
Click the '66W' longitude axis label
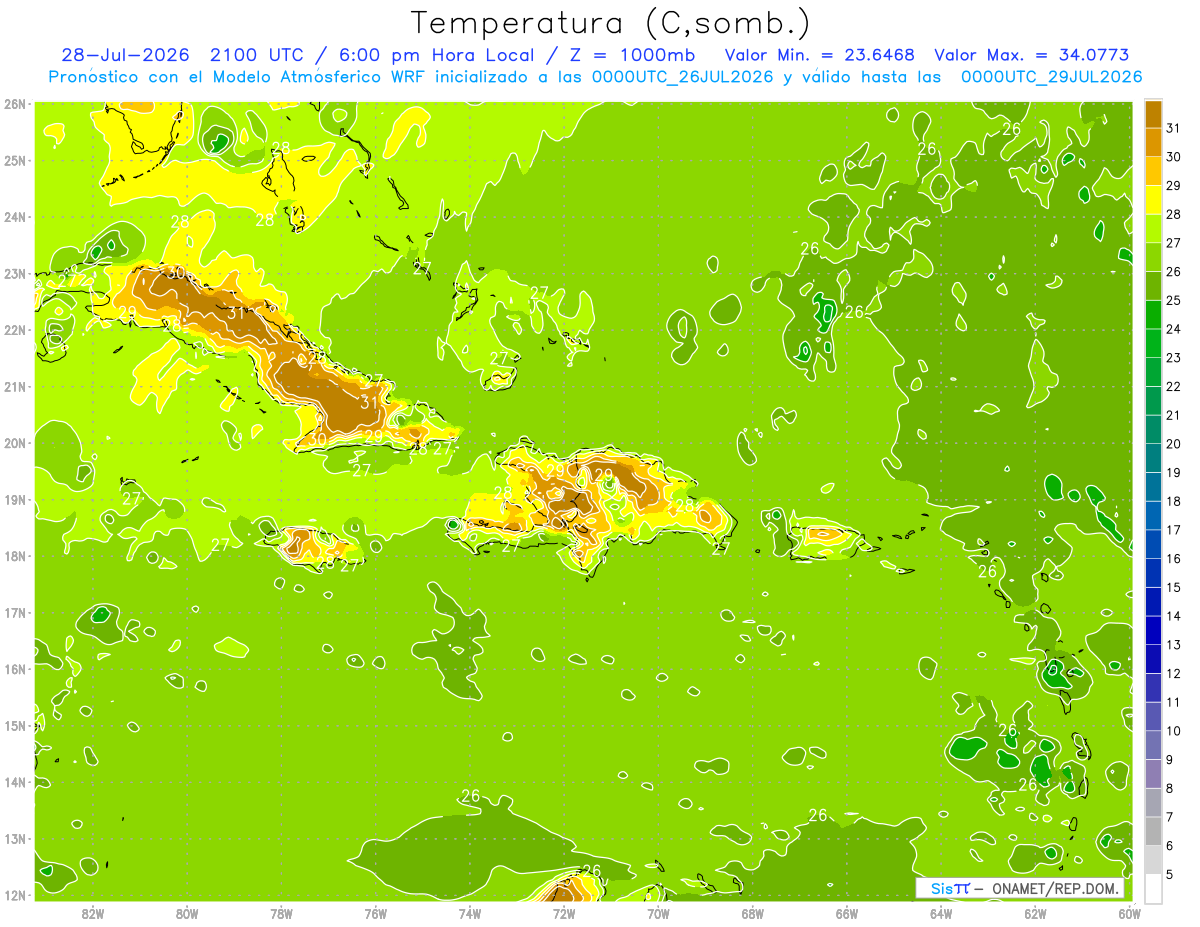pyautogui.click(x=846, y=913)
